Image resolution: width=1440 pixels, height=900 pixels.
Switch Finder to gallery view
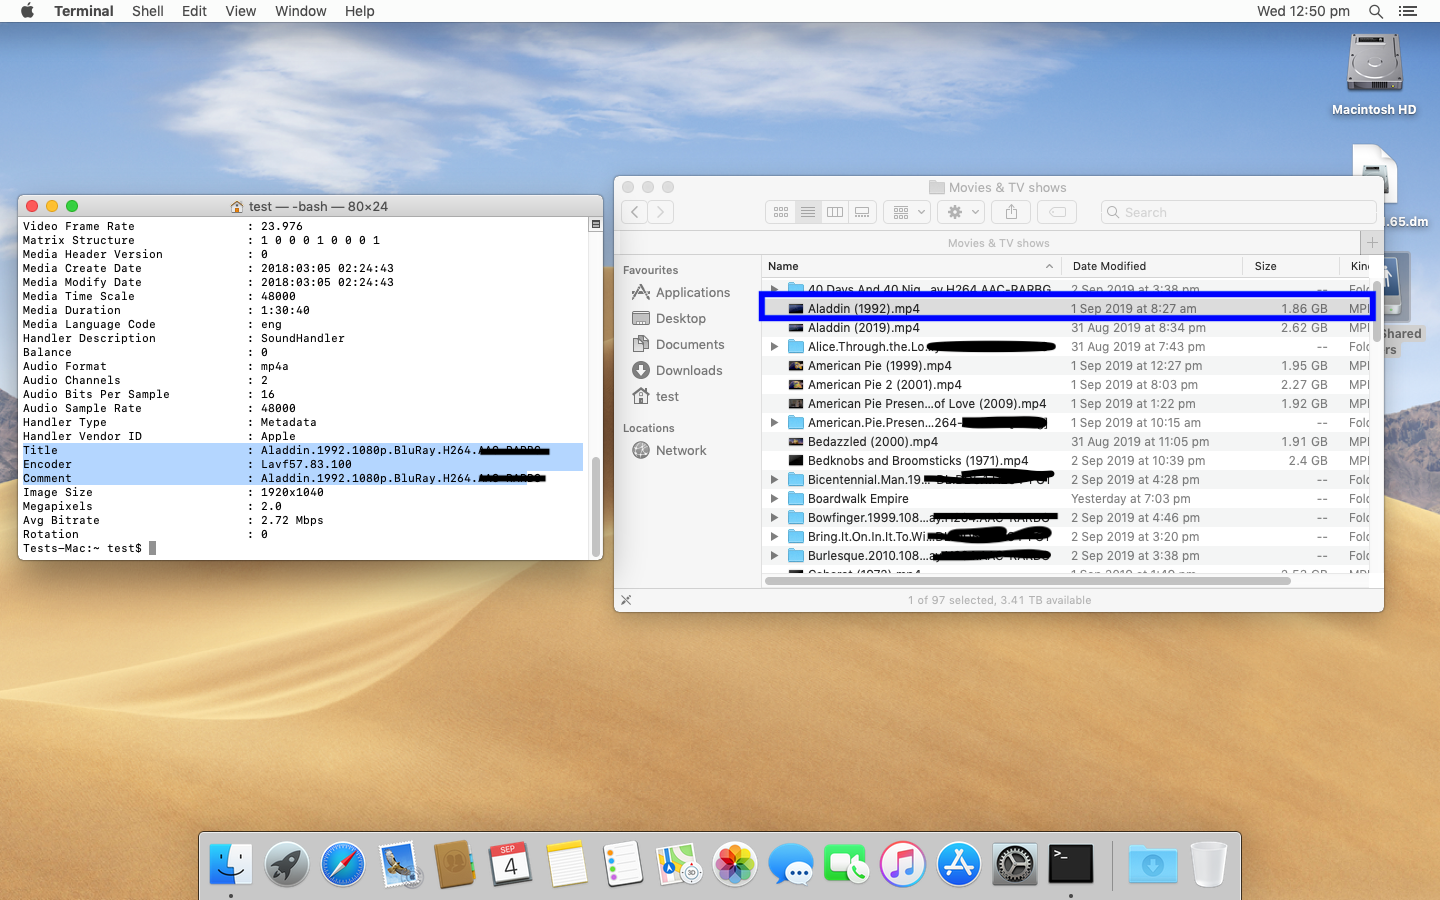point(862,212)
